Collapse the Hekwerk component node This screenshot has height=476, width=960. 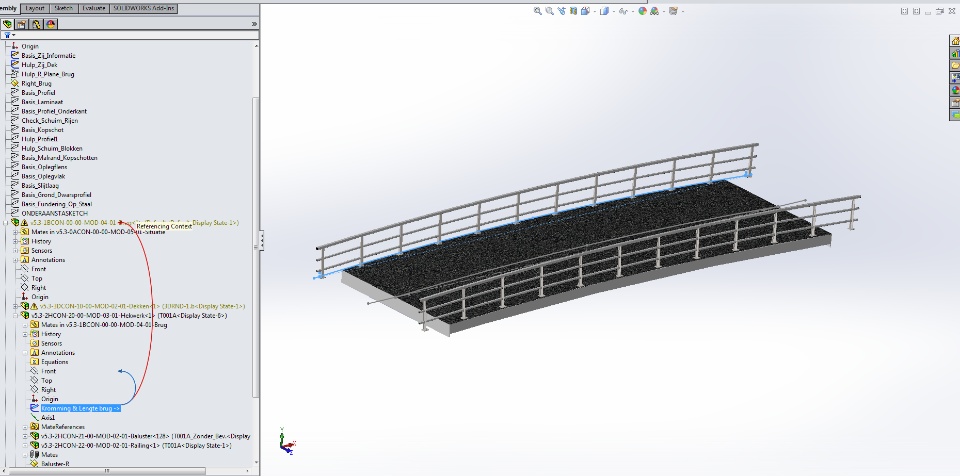[15, 315]
